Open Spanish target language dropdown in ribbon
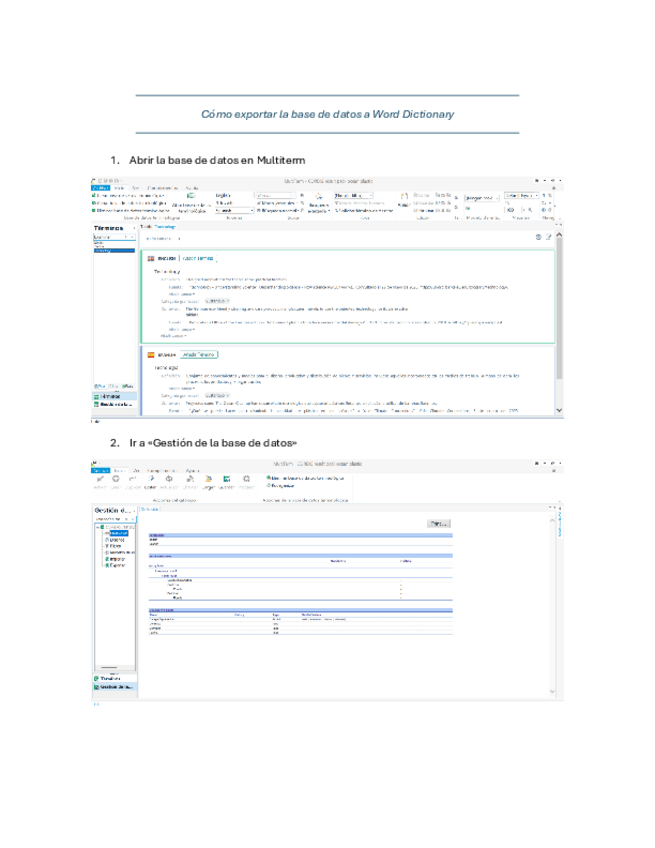Image resolution: width=655 pixels, height=848 pixels. click(x=235, y=210)
